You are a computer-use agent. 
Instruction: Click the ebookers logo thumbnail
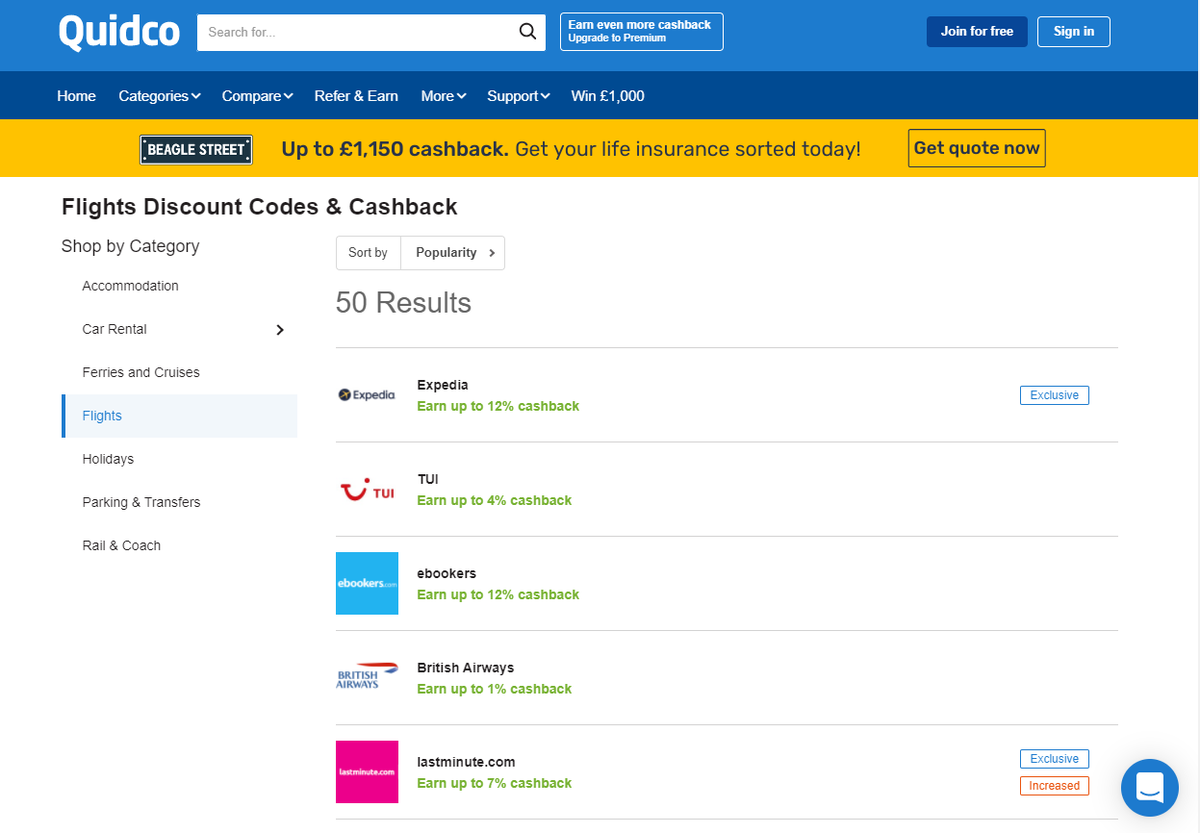point(366,582)
